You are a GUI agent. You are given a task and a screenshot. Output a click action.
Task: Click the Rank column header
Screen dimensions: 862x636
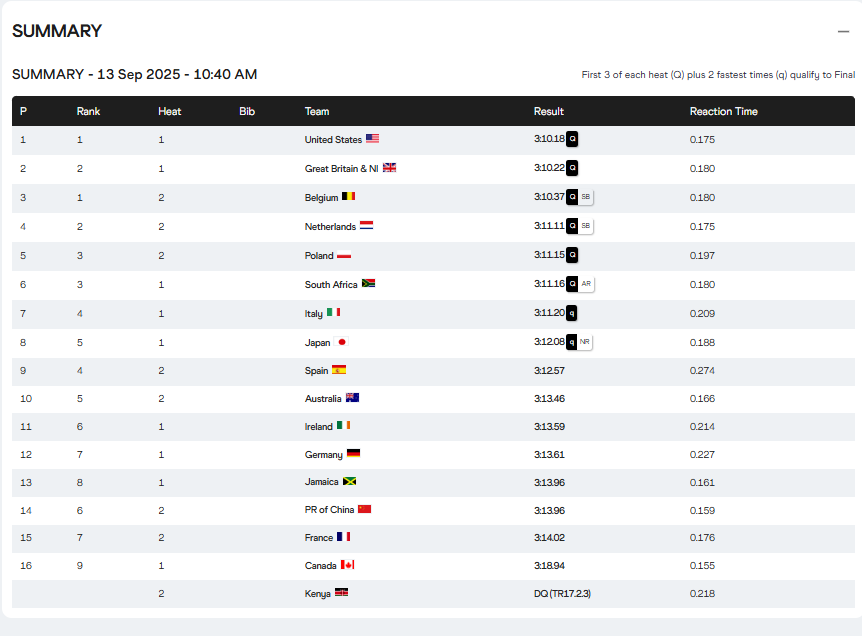88,111
